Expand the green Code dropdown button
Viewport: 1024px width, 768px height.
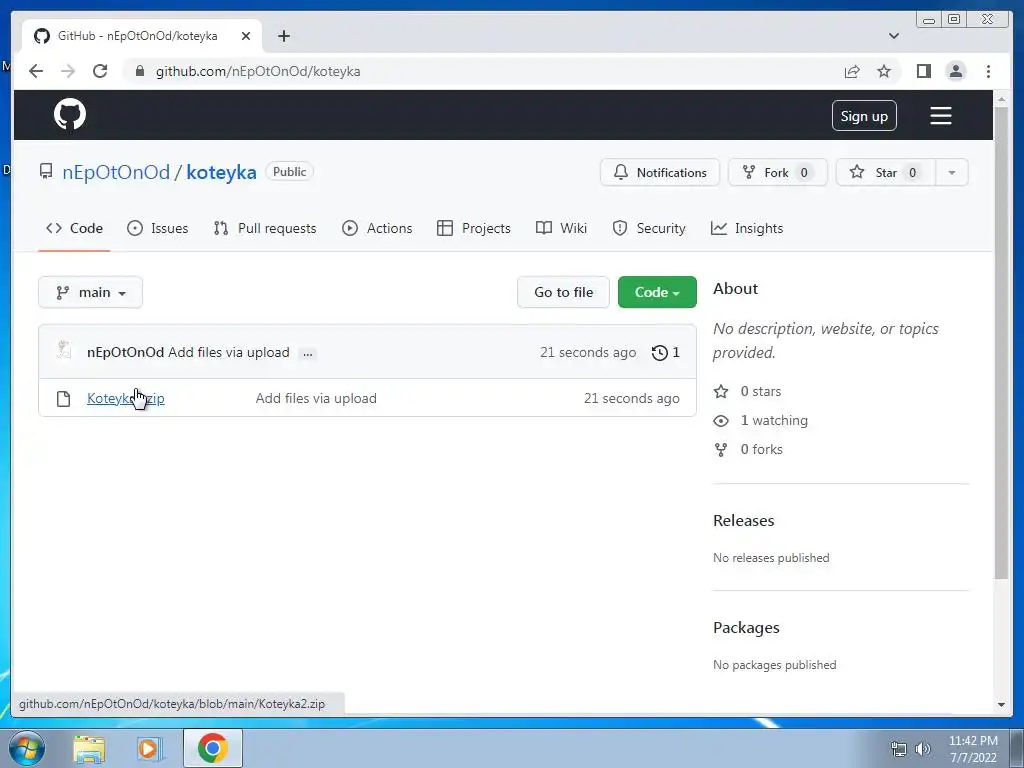pyautogui.click(x=657, y=292)
